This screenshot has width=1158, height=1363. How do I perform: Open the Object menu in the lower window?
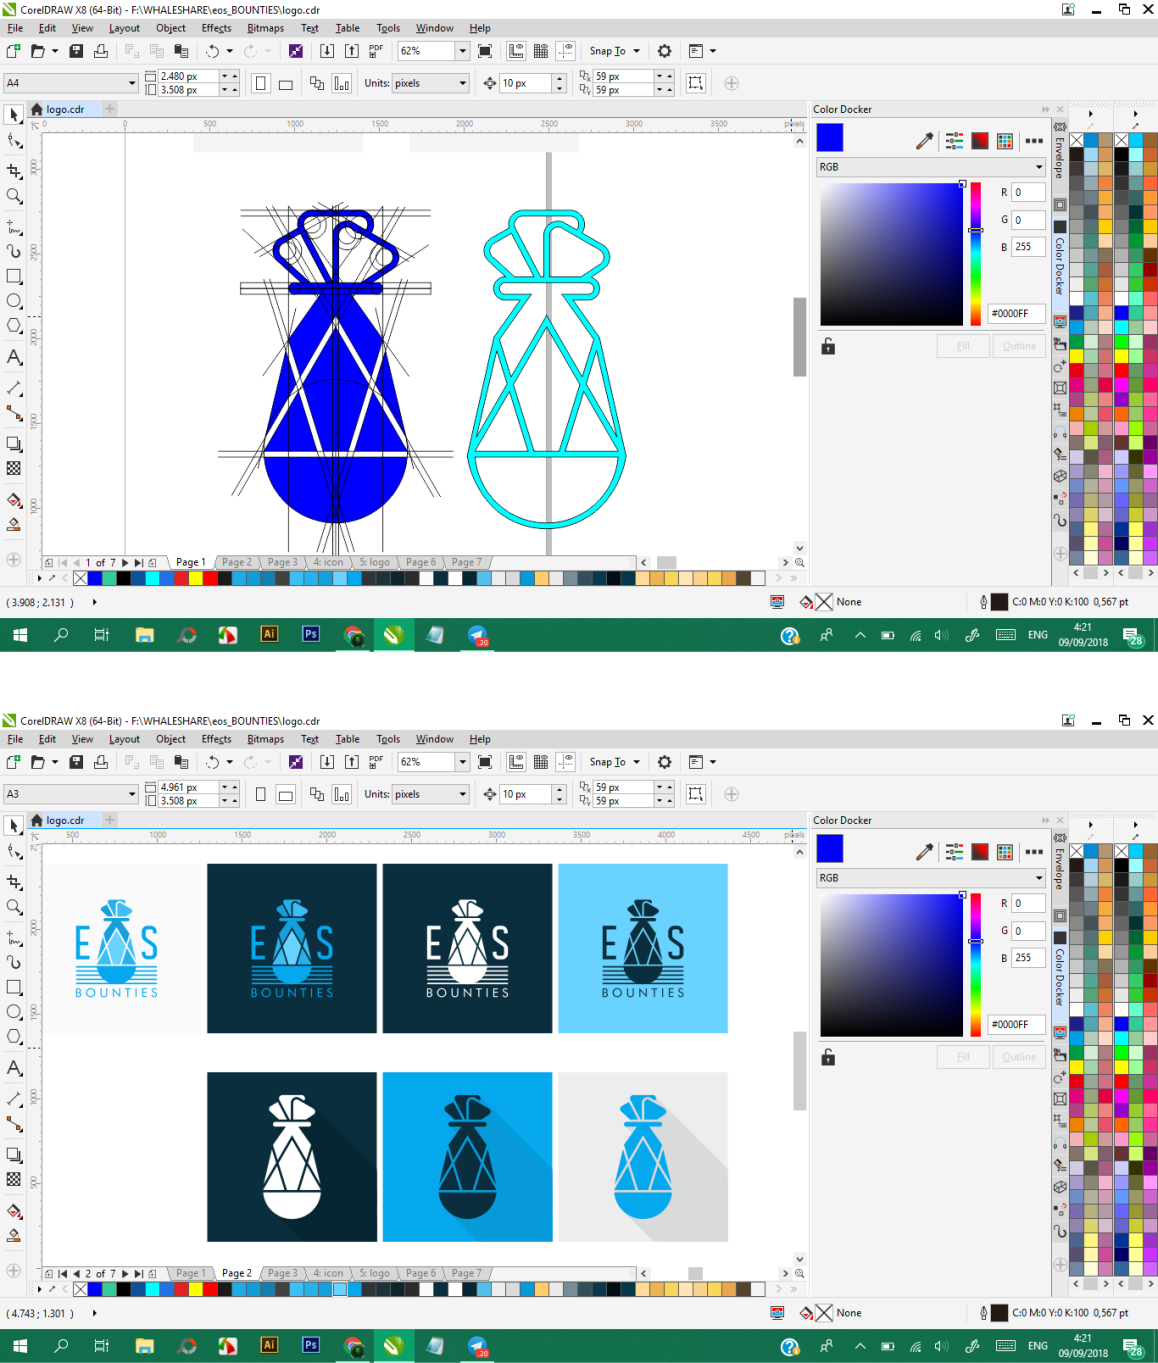tap(171, 739)
